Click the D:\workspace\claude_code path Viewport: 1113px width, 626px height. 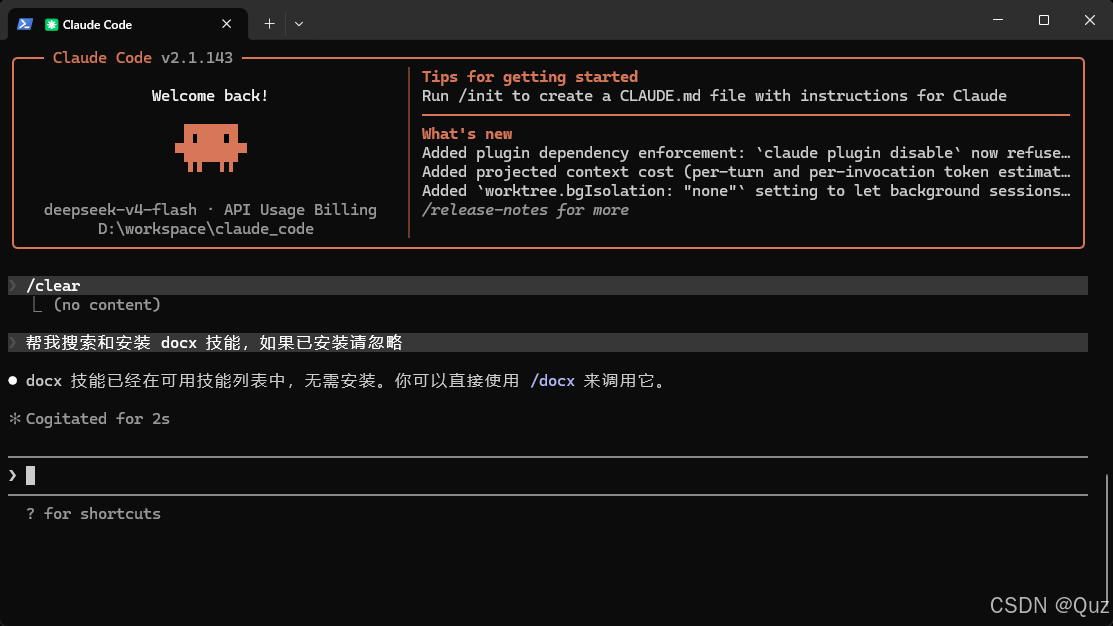tap(206, 229)
